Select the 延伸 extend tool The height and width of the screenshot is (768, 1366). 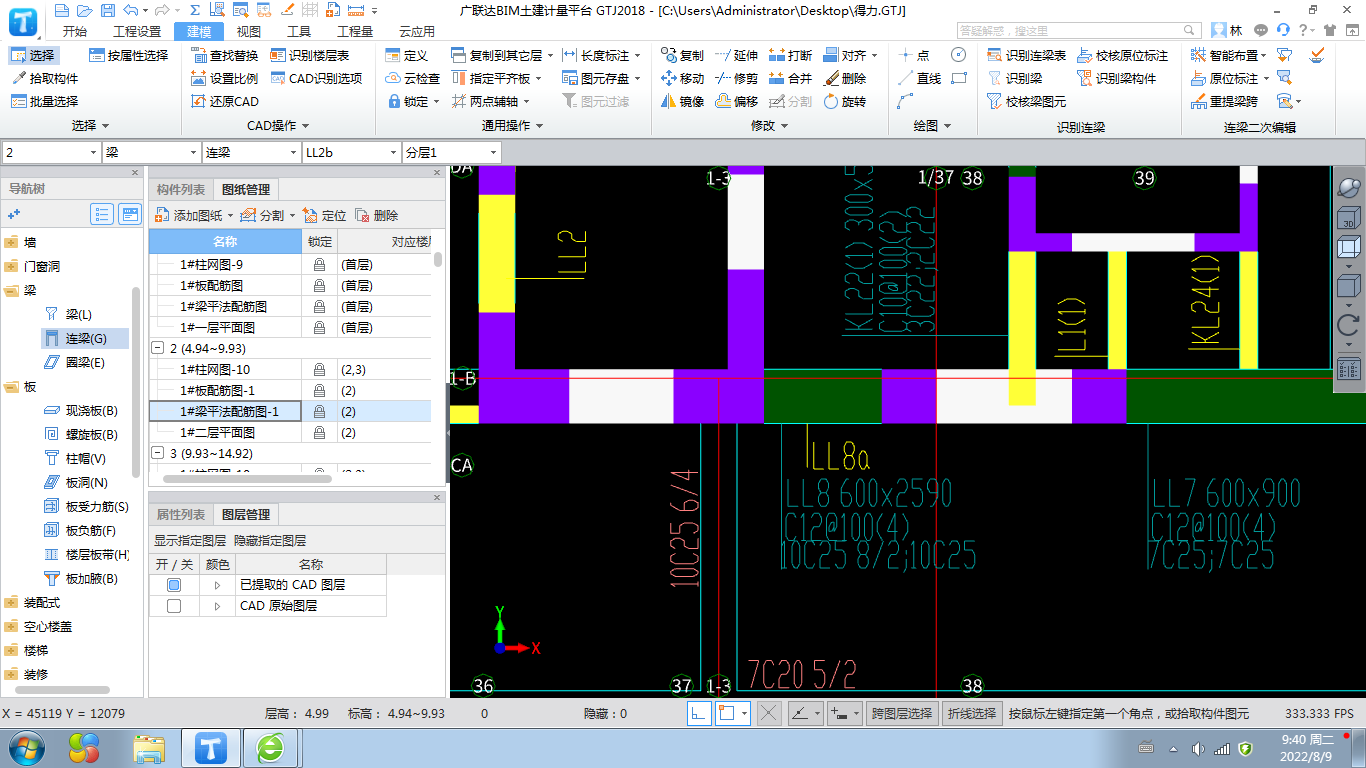point(737,55)
